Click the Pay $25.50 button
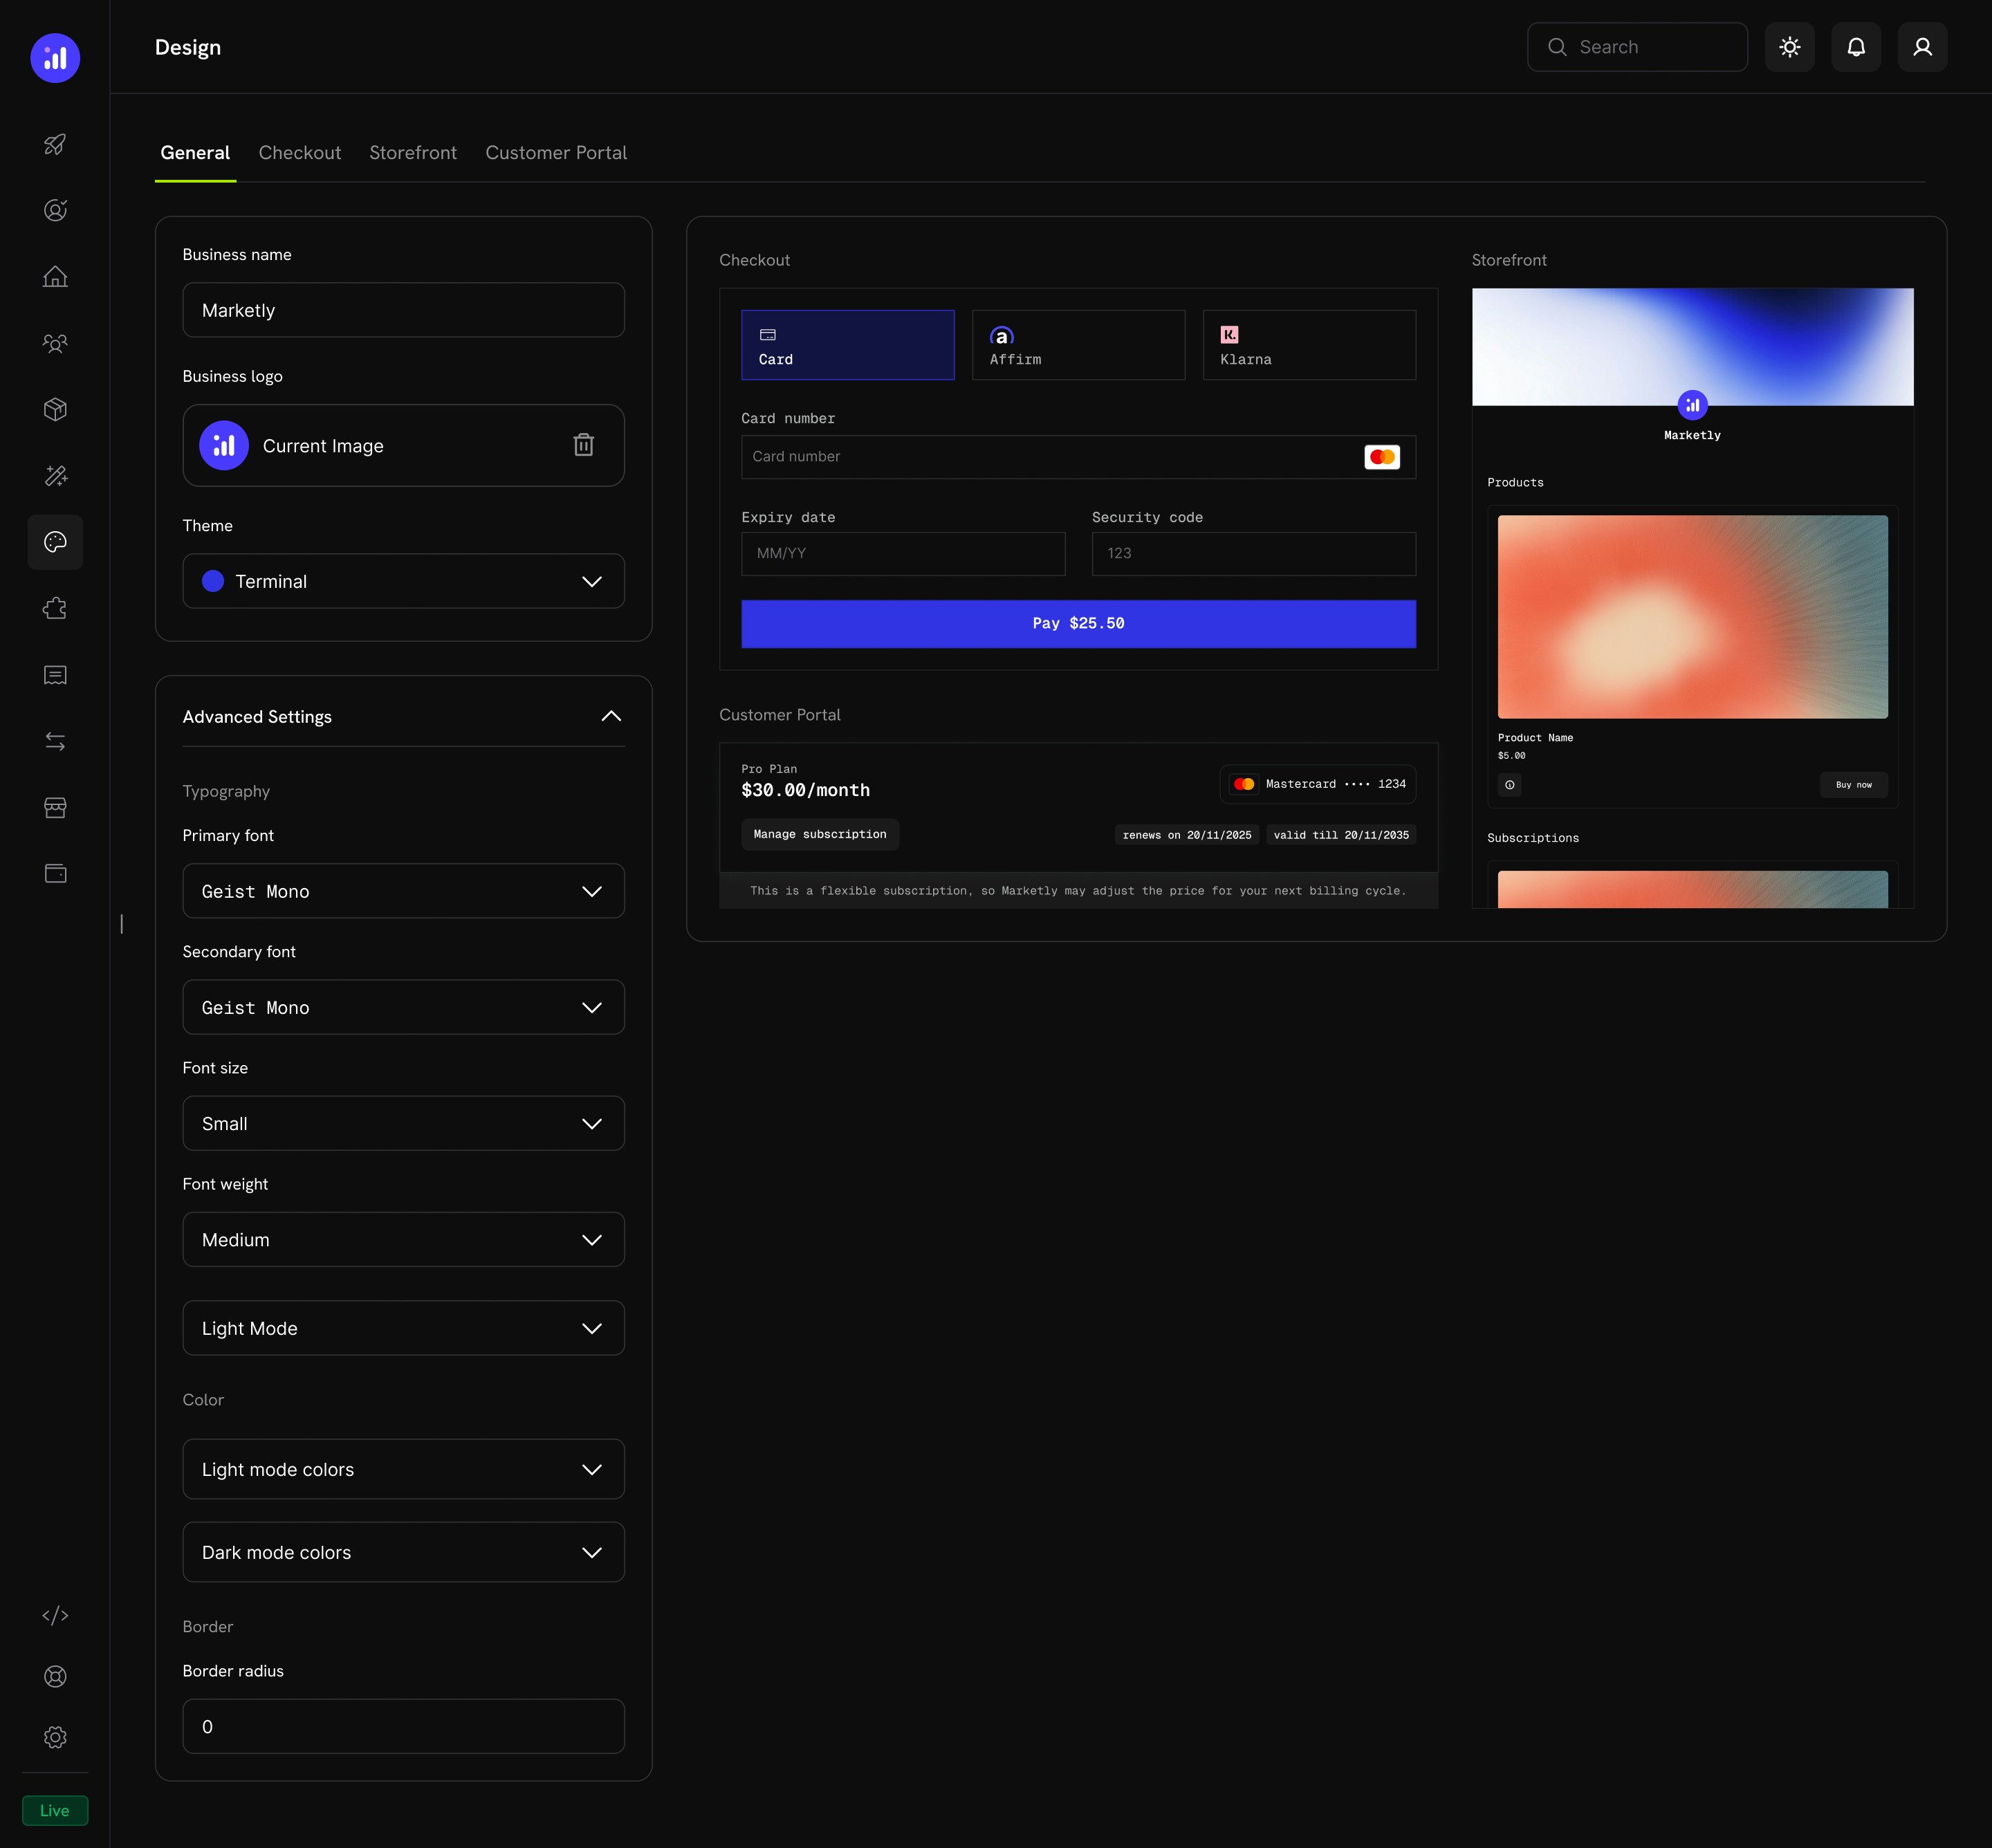 coord(1078,623)
